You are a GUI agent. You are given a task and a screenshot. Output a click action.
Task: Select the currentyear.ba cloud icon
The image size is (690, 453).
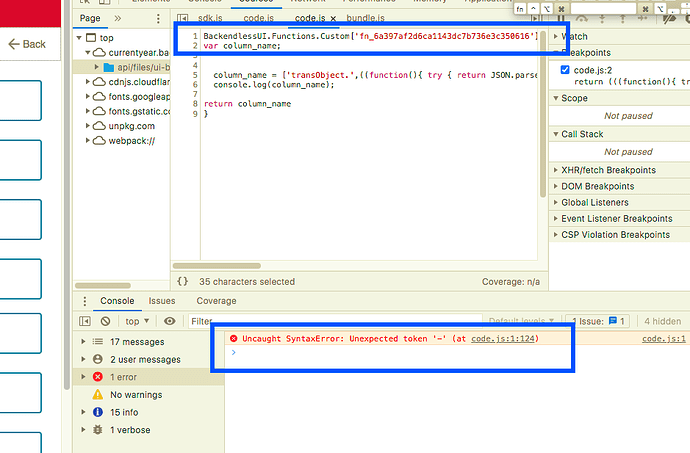coord(99,52)
